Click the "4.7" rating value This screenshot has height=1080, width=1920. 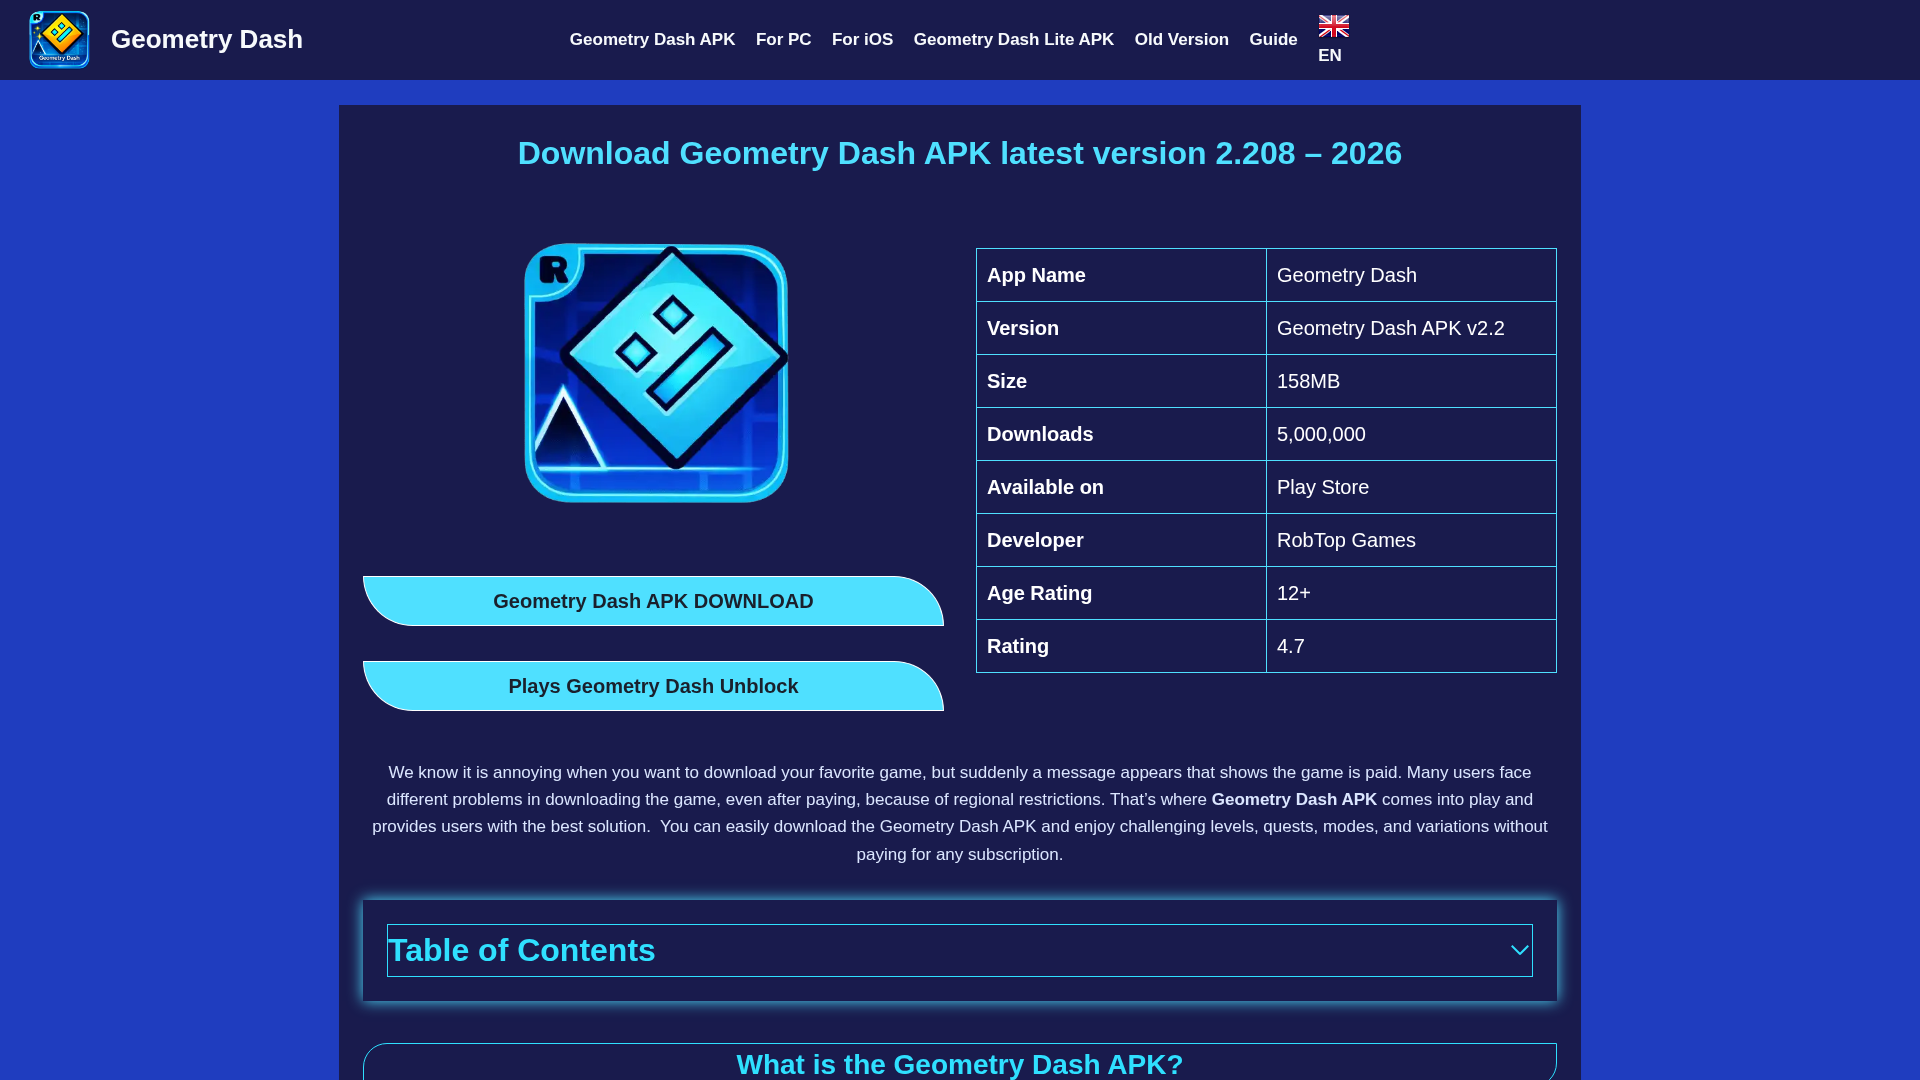tap(1411, 646)
